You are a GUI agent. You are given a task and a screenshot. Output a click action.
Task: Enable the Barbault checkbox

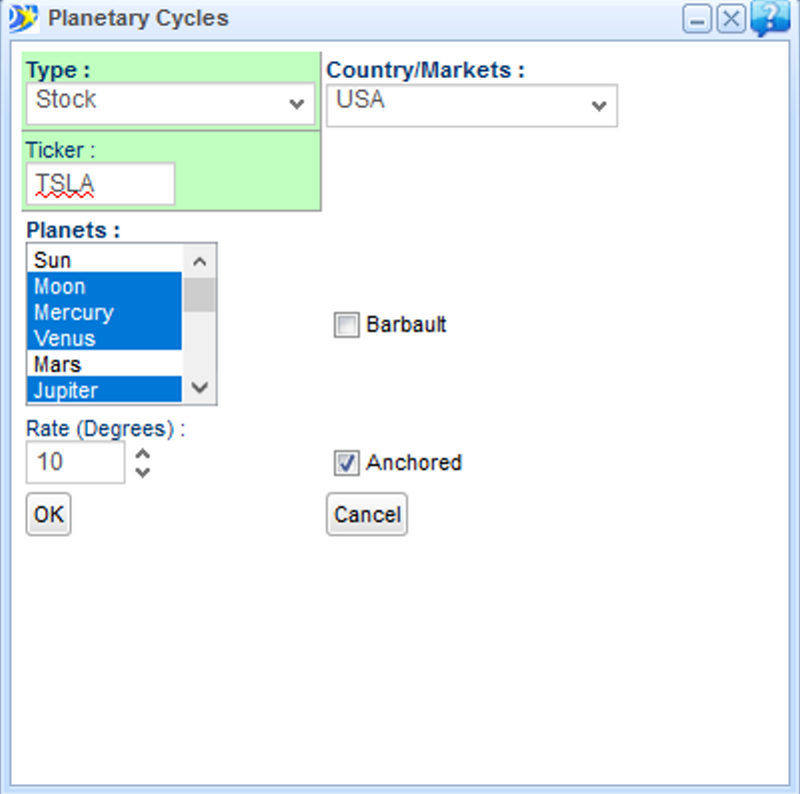(x=346, y=325)
